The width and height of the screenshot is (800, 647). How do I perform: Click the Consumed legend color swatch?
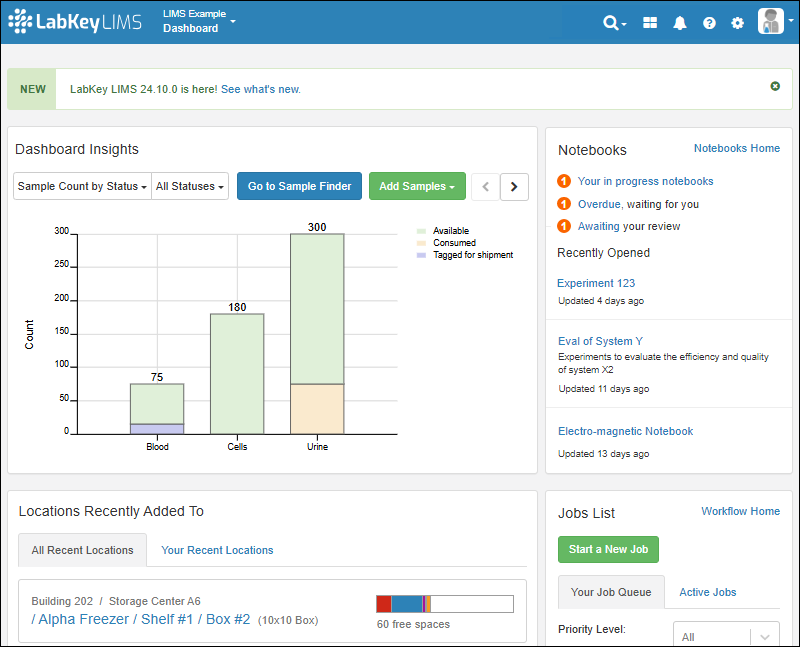pos(421,243)
